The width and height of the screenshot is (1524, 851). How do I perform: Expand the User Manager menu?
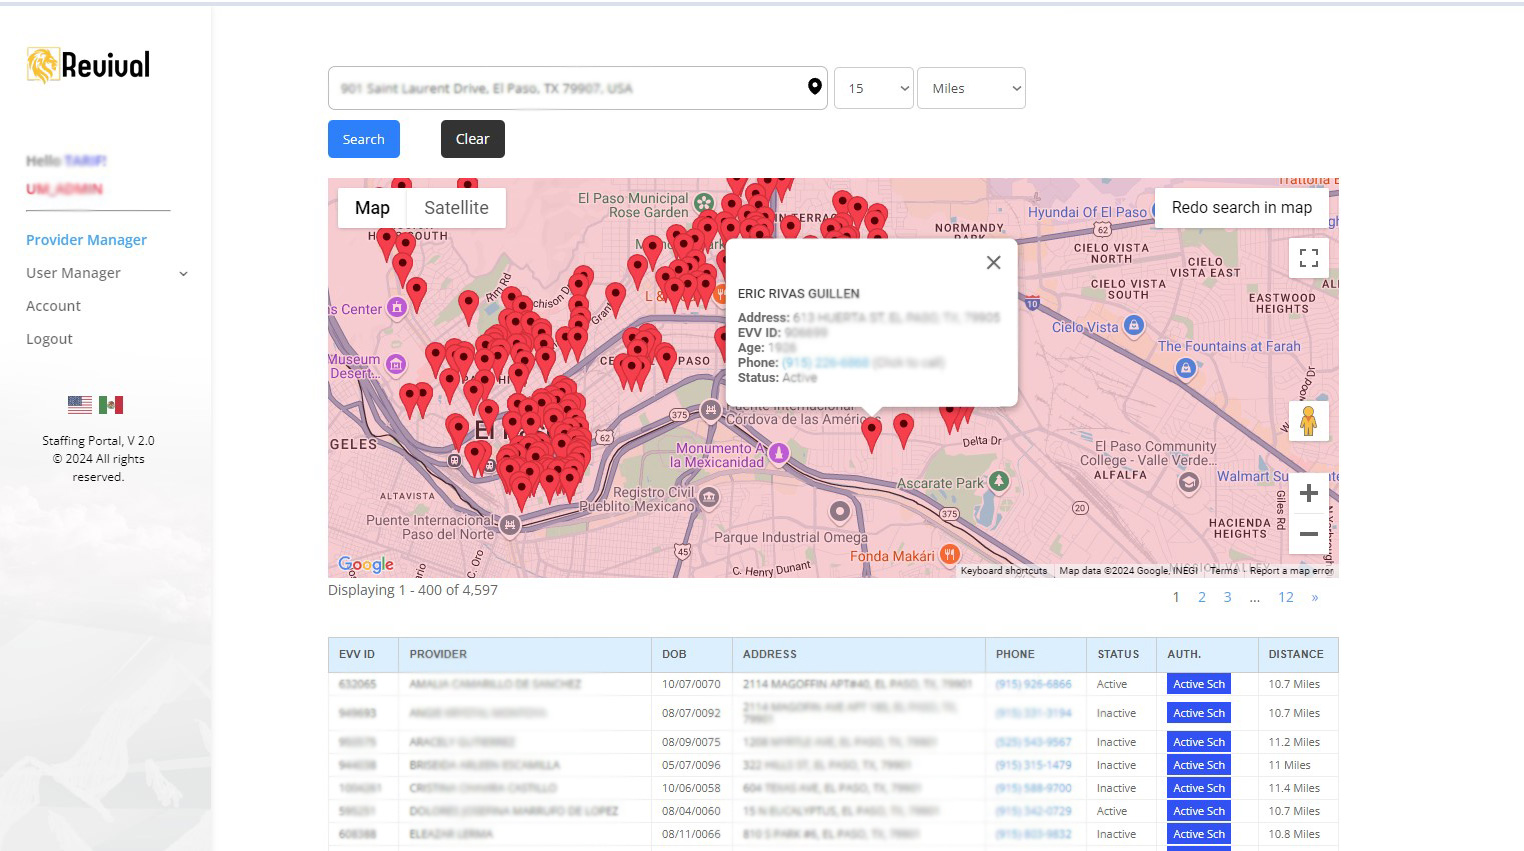(x=104, y=272)
